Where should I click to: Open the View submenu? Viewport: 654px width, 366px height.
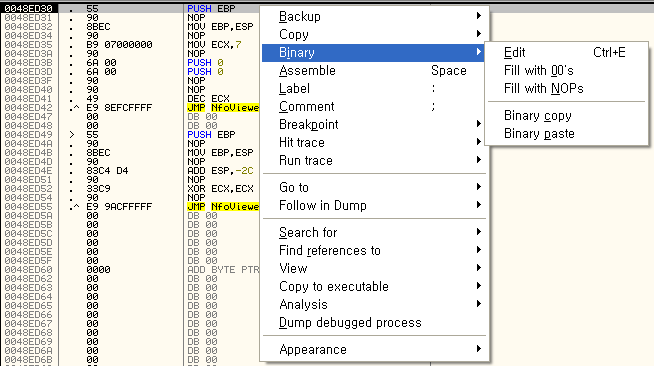(x=373, y=268)
